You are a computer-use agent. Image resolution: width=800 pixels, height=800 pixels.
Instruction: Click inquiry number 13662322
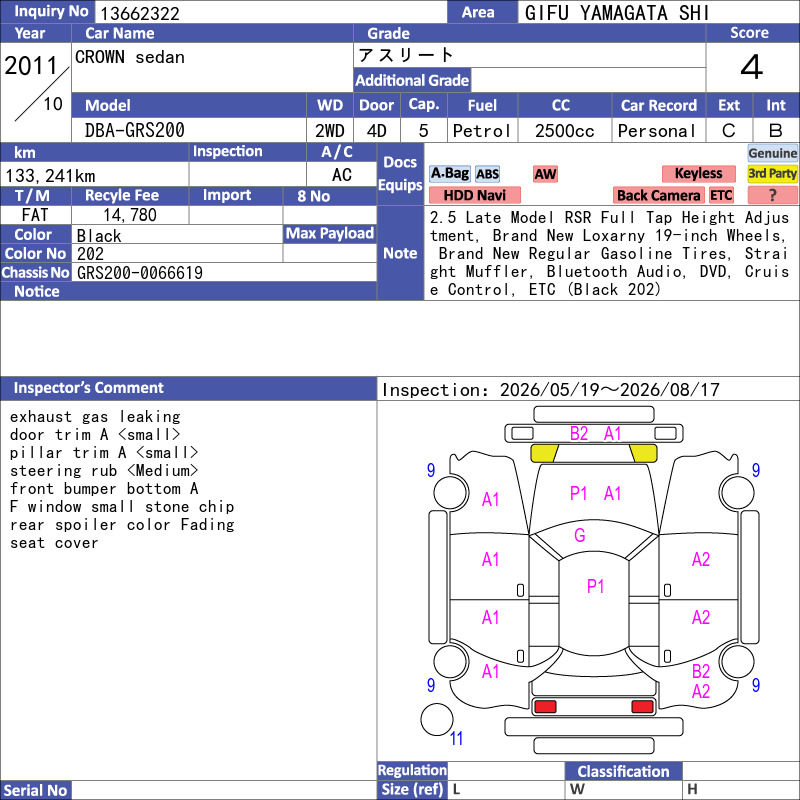point(140,14)
